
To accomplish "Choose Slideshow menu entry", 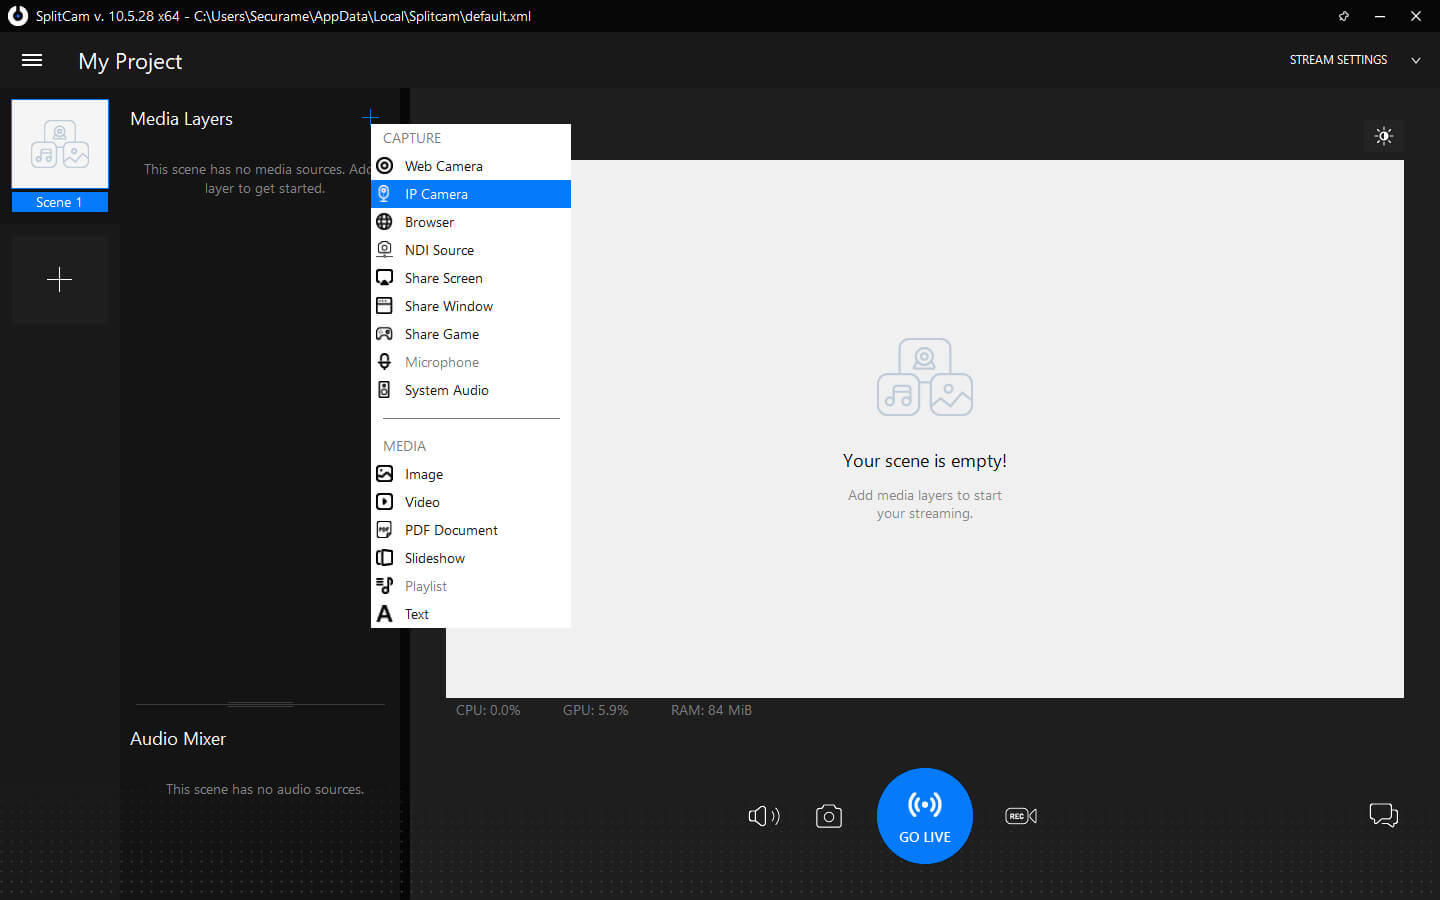I will pos(471,558).
